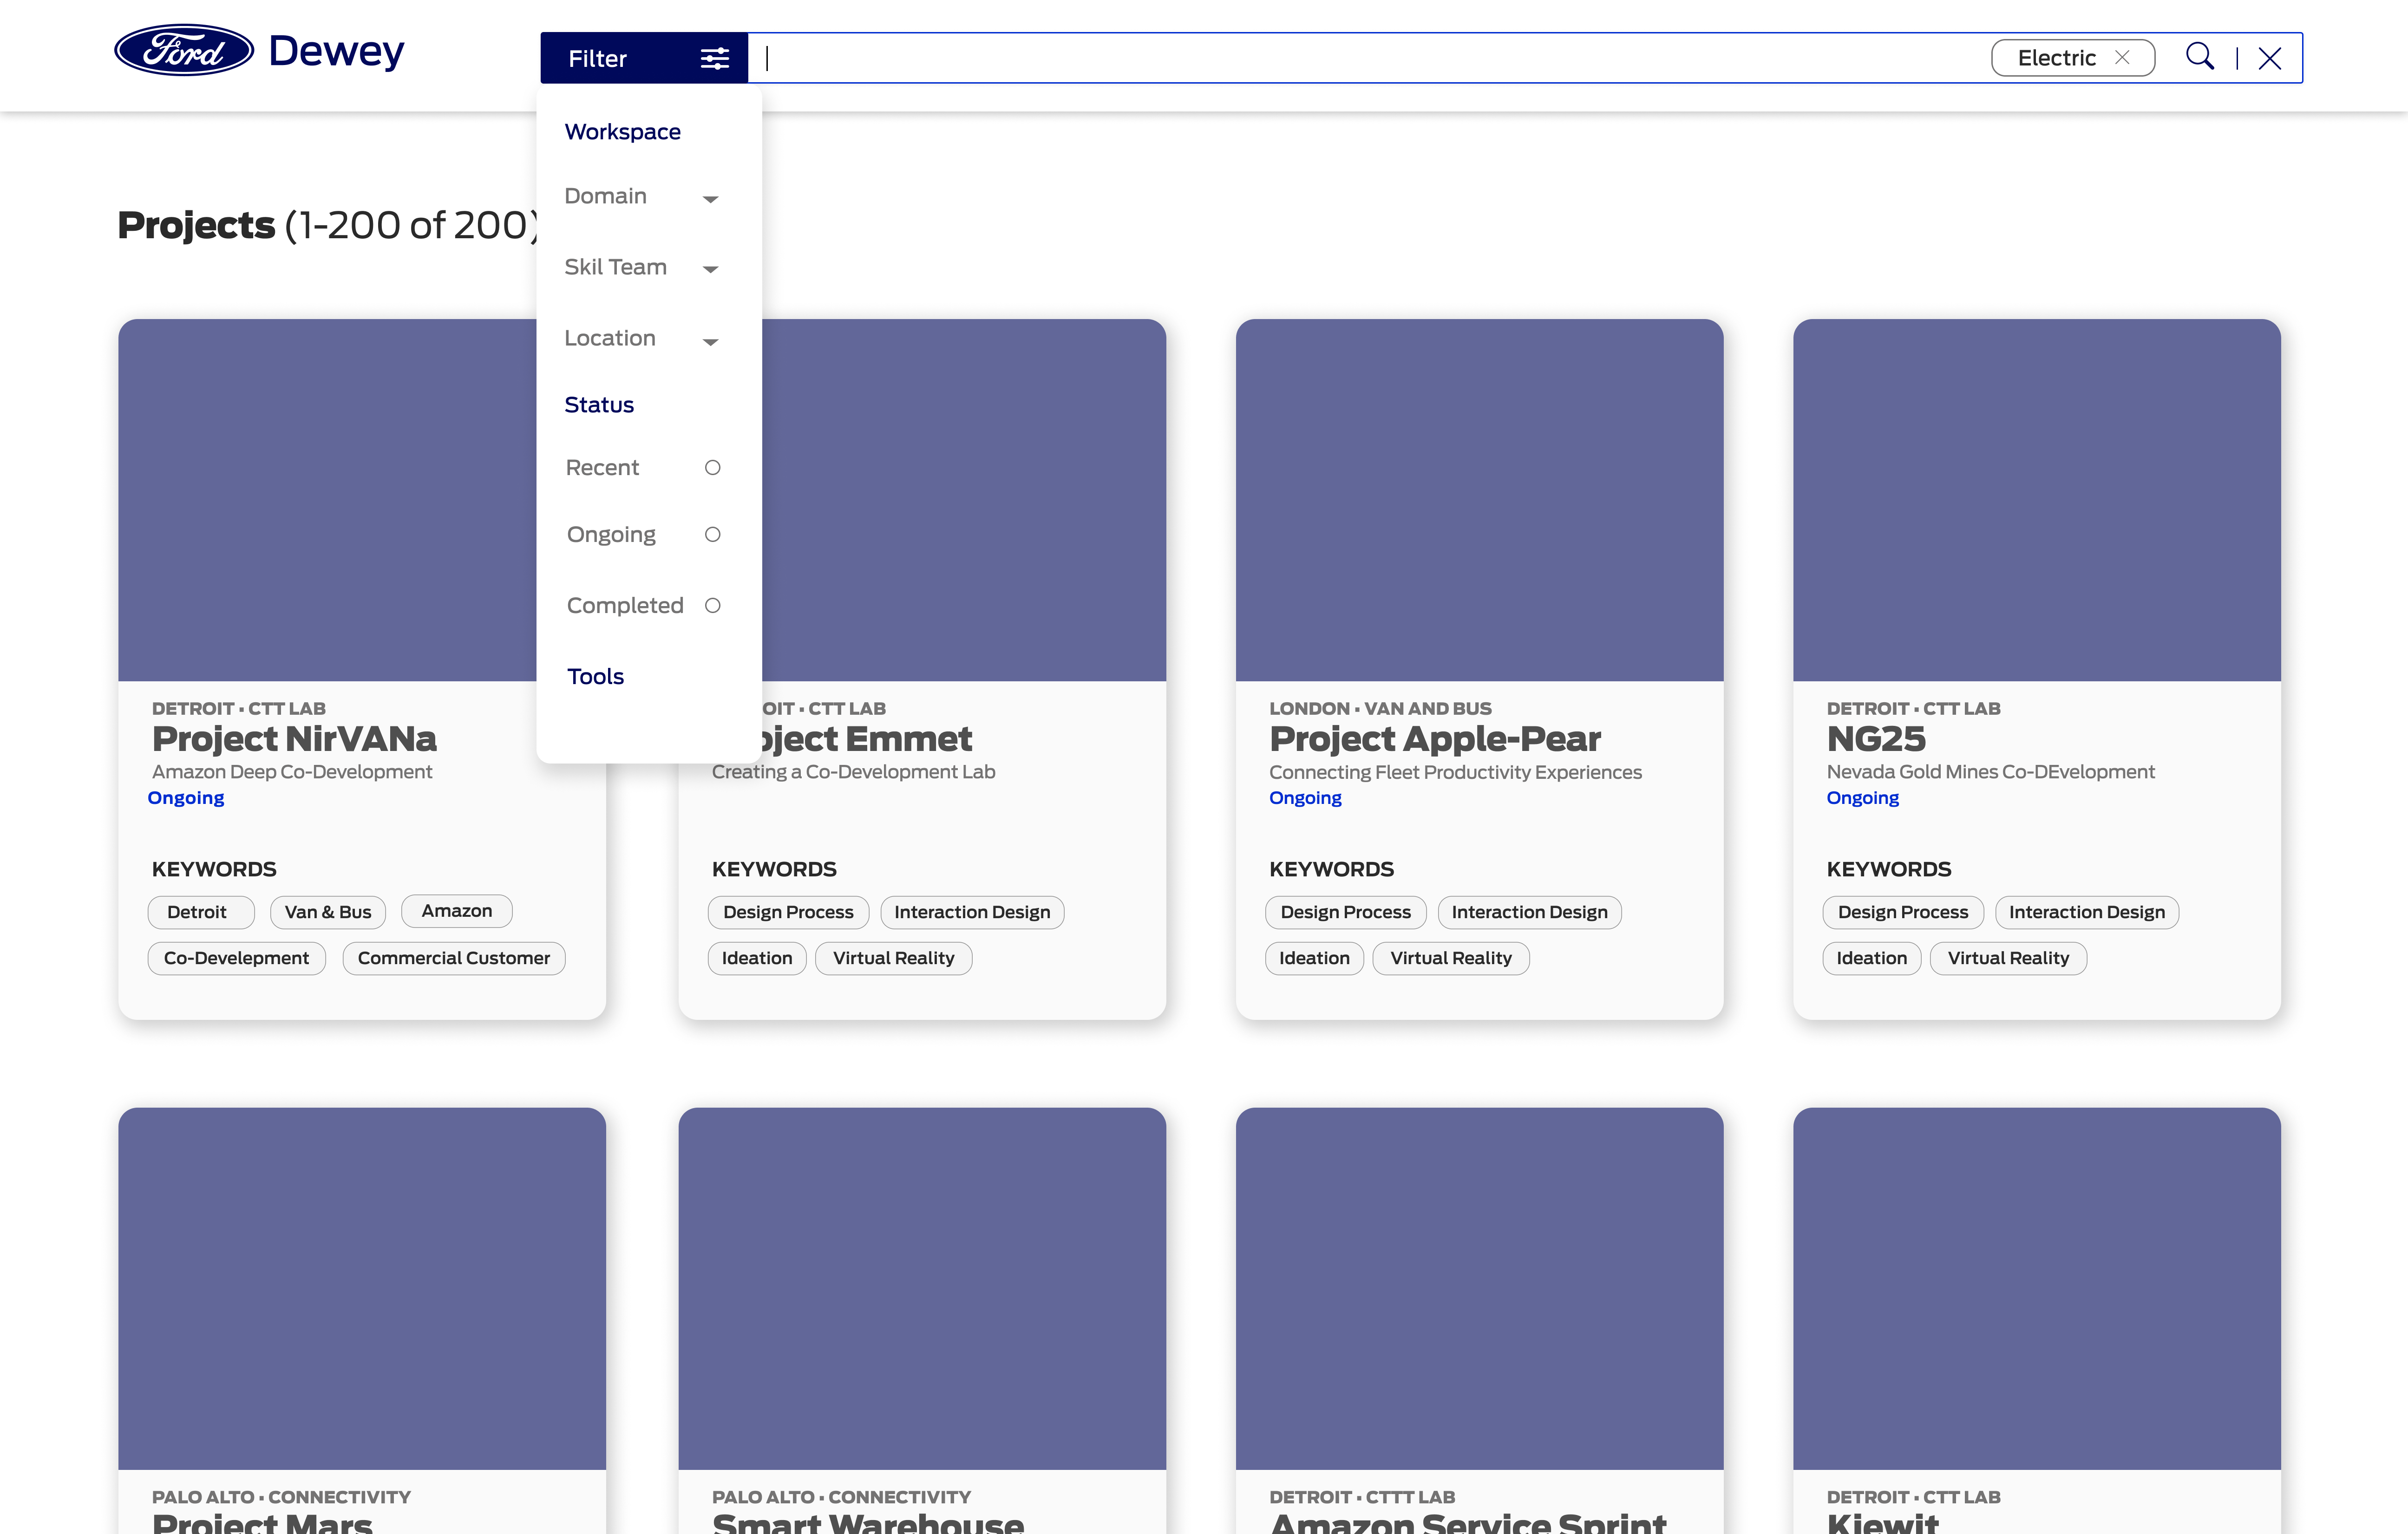2408x1534 pixels.
Task: Click NG25 card image
Action: 2037,500
